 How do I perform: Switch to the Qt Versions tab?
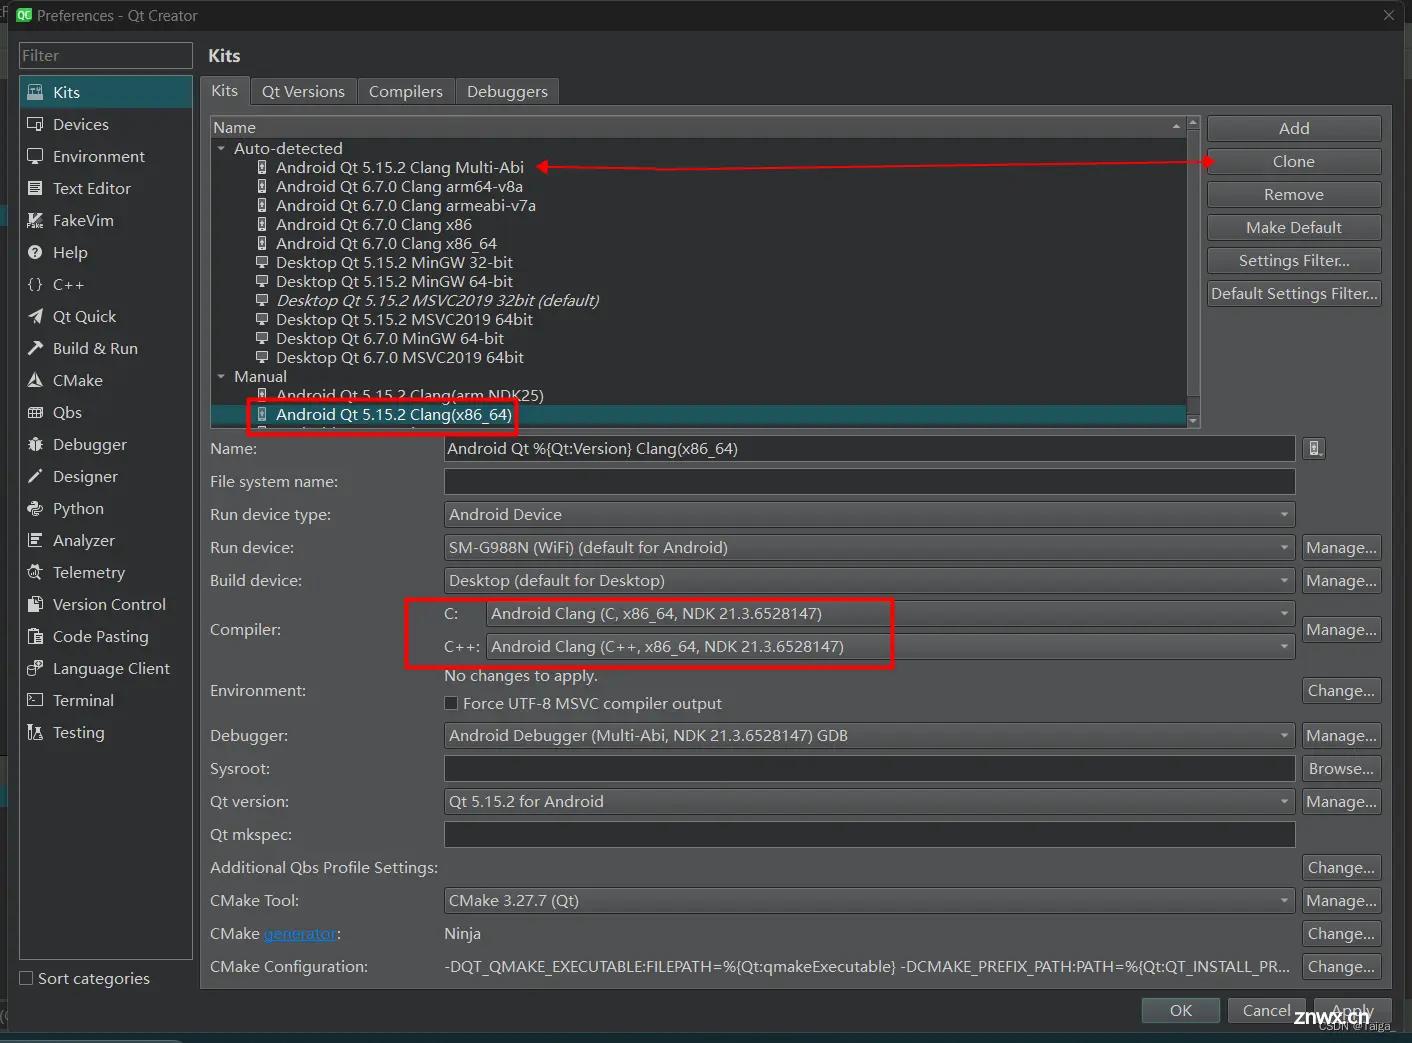303,91
